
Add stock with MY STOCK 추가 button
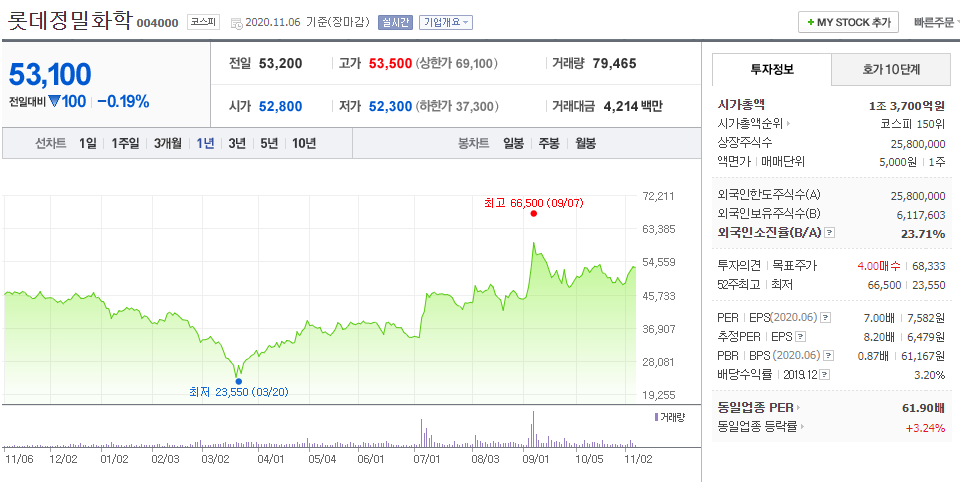[x=848, y=22]
